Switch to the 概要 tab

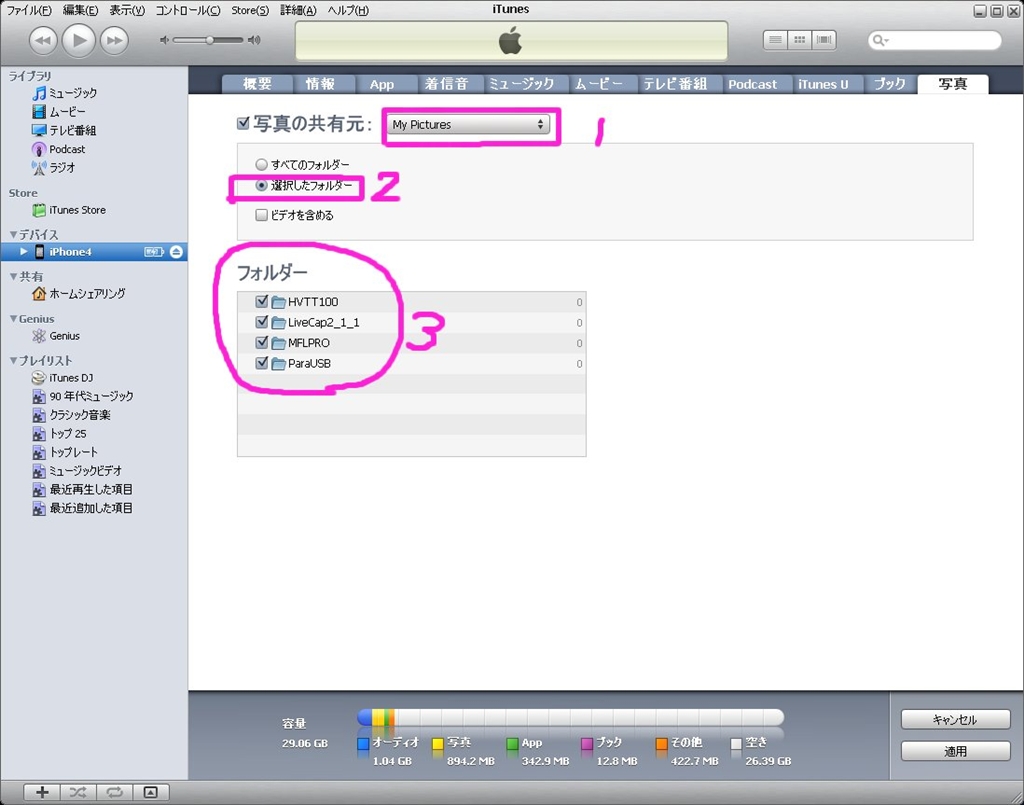point(257,84)
